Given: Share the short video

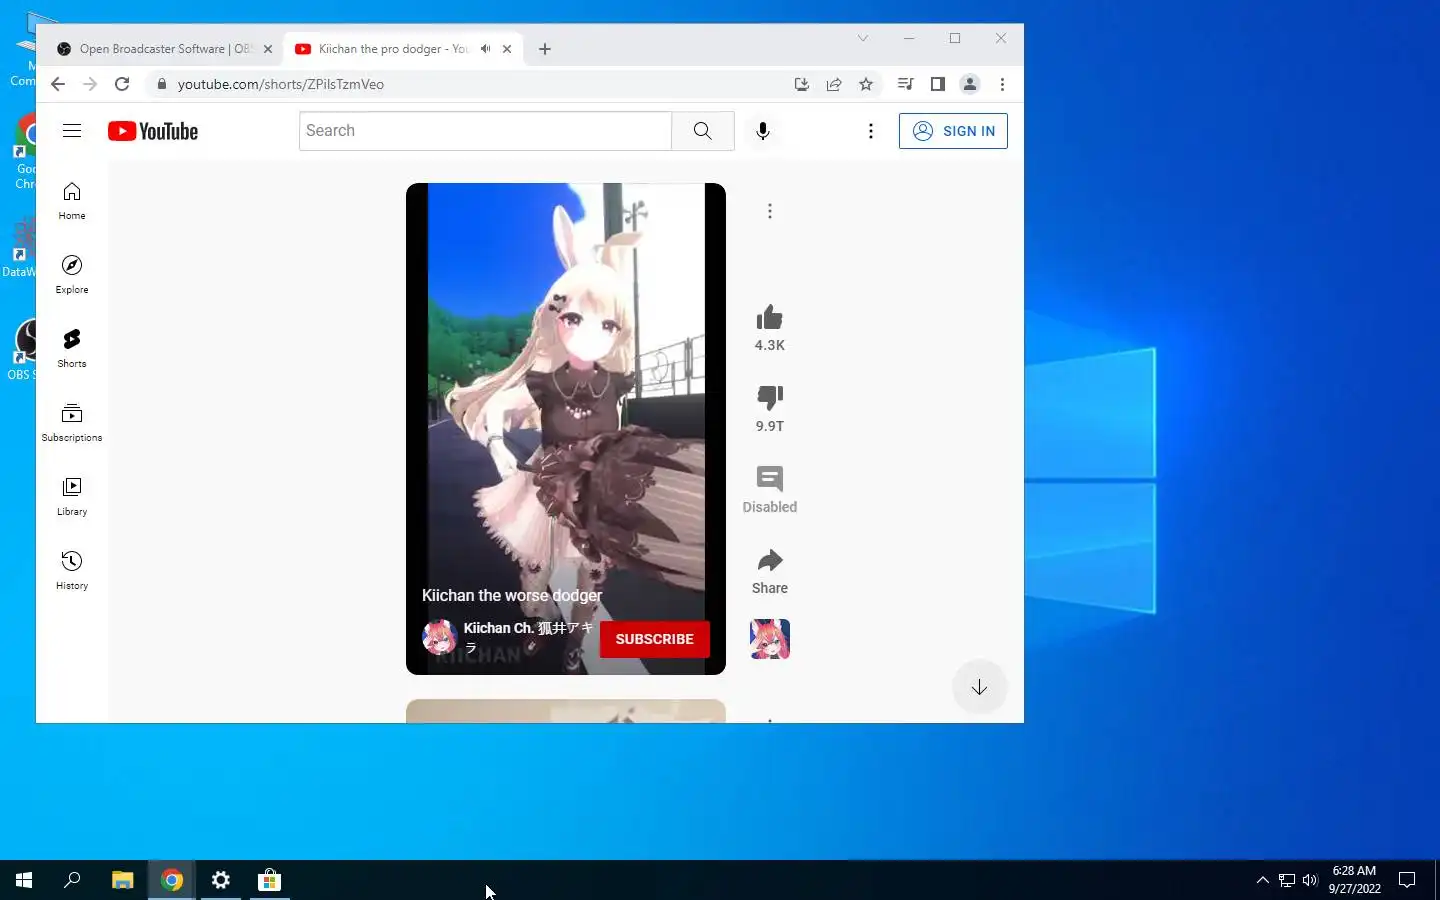Looking at the screenshot, I should (770, 560).
